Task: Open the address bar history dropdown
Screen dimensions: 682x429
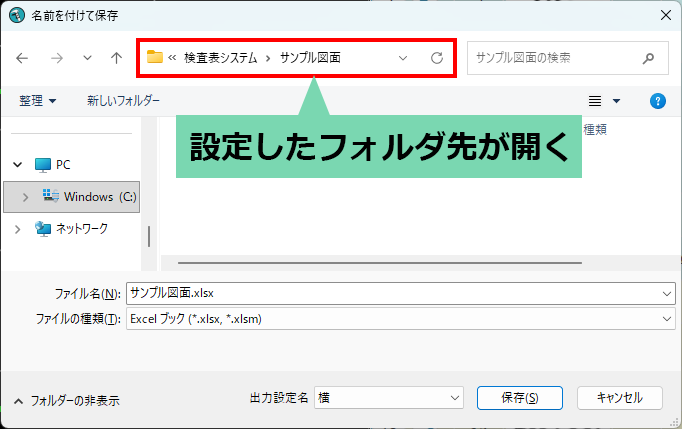Action: pos(403,58)
